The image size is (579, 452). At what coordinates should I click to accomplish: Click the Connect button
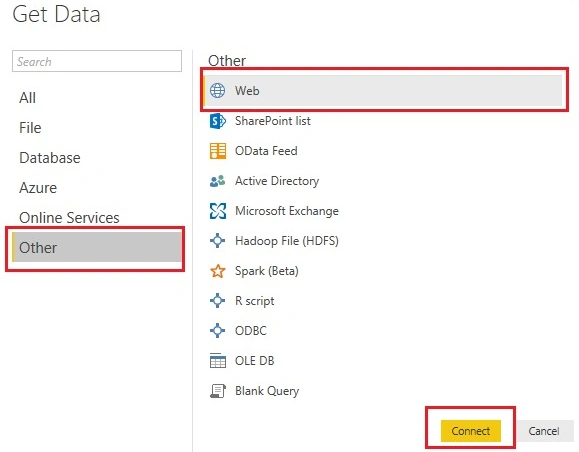coord(470,431)
